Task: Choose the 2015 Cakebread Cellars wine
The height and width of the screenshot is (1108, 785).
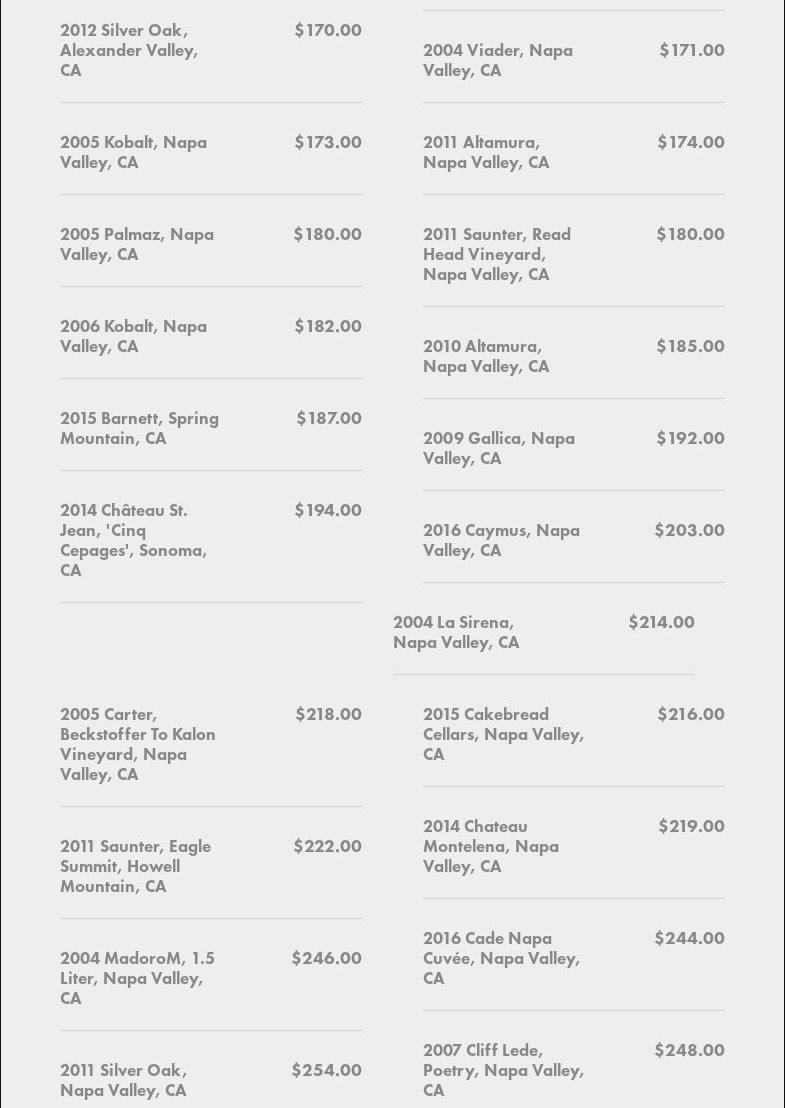Action: click(503, 734)
